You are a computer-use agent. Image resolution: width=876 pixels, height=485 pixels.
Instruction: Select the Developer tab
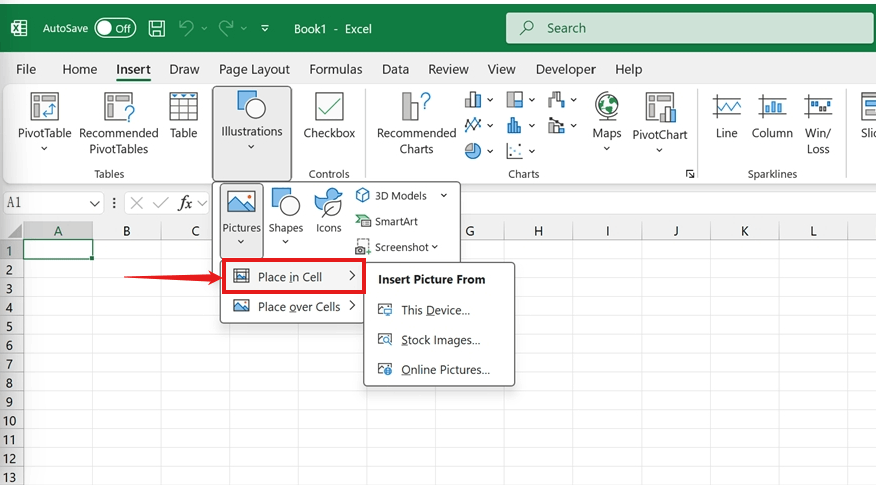(x=565, y=69)
